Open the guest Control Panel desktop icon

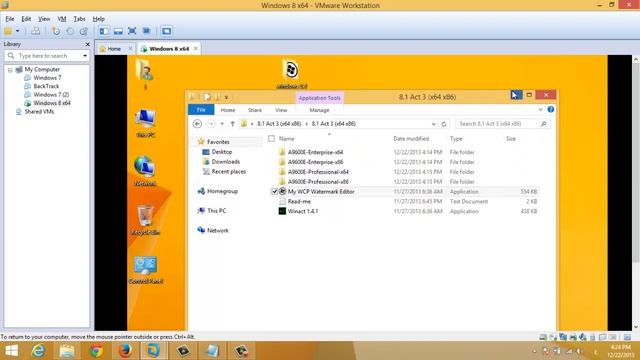click(x=145, y=269)
